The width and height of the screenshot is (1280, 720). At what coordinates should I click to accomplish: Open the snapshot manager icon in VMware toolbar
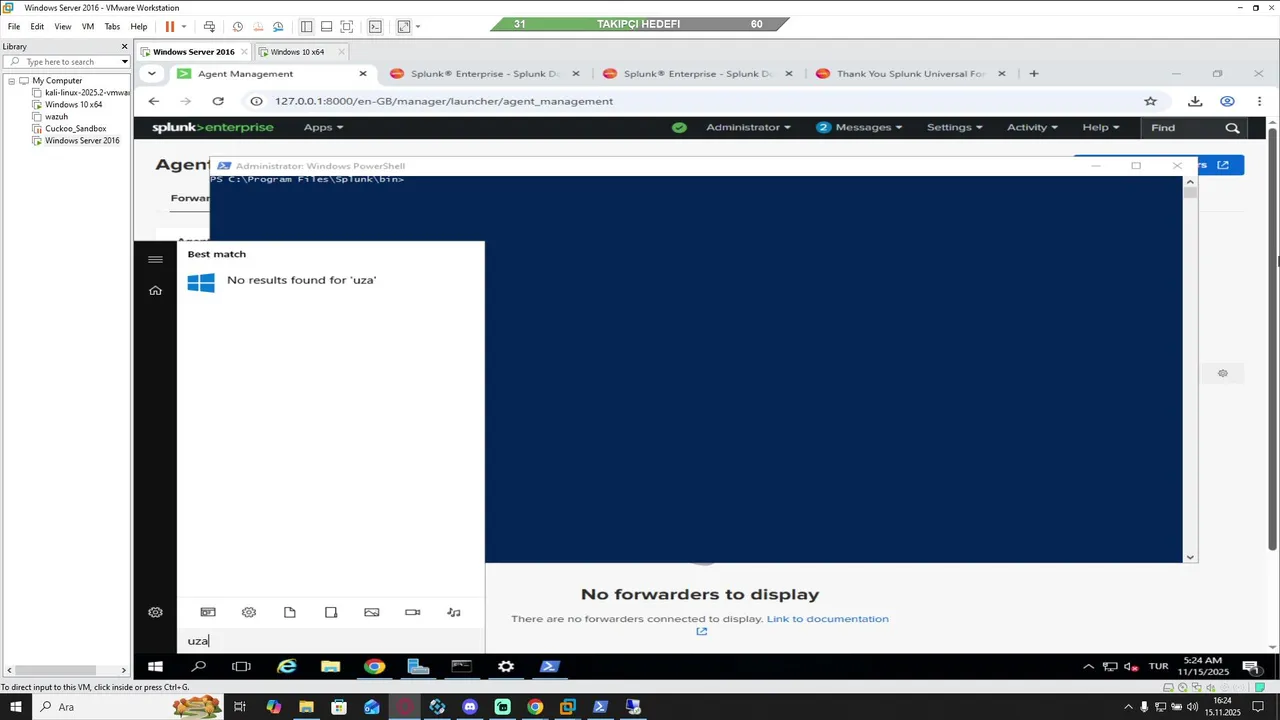[x=277, y=27]
